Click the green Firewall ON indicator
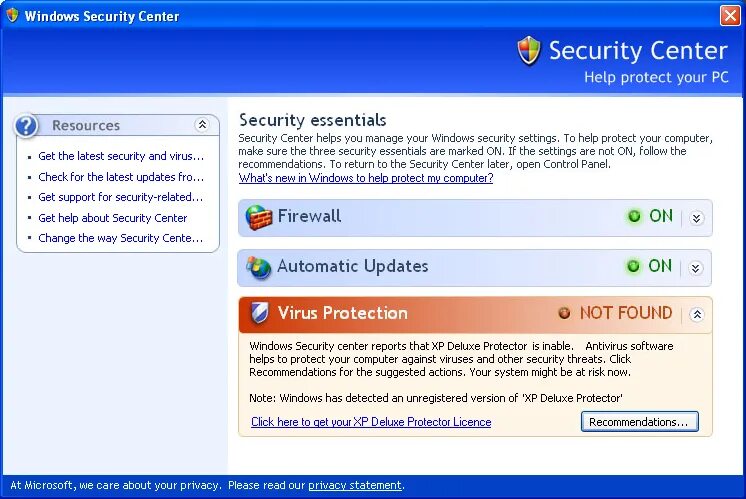746x499 pixels. [x=634, y=216]
